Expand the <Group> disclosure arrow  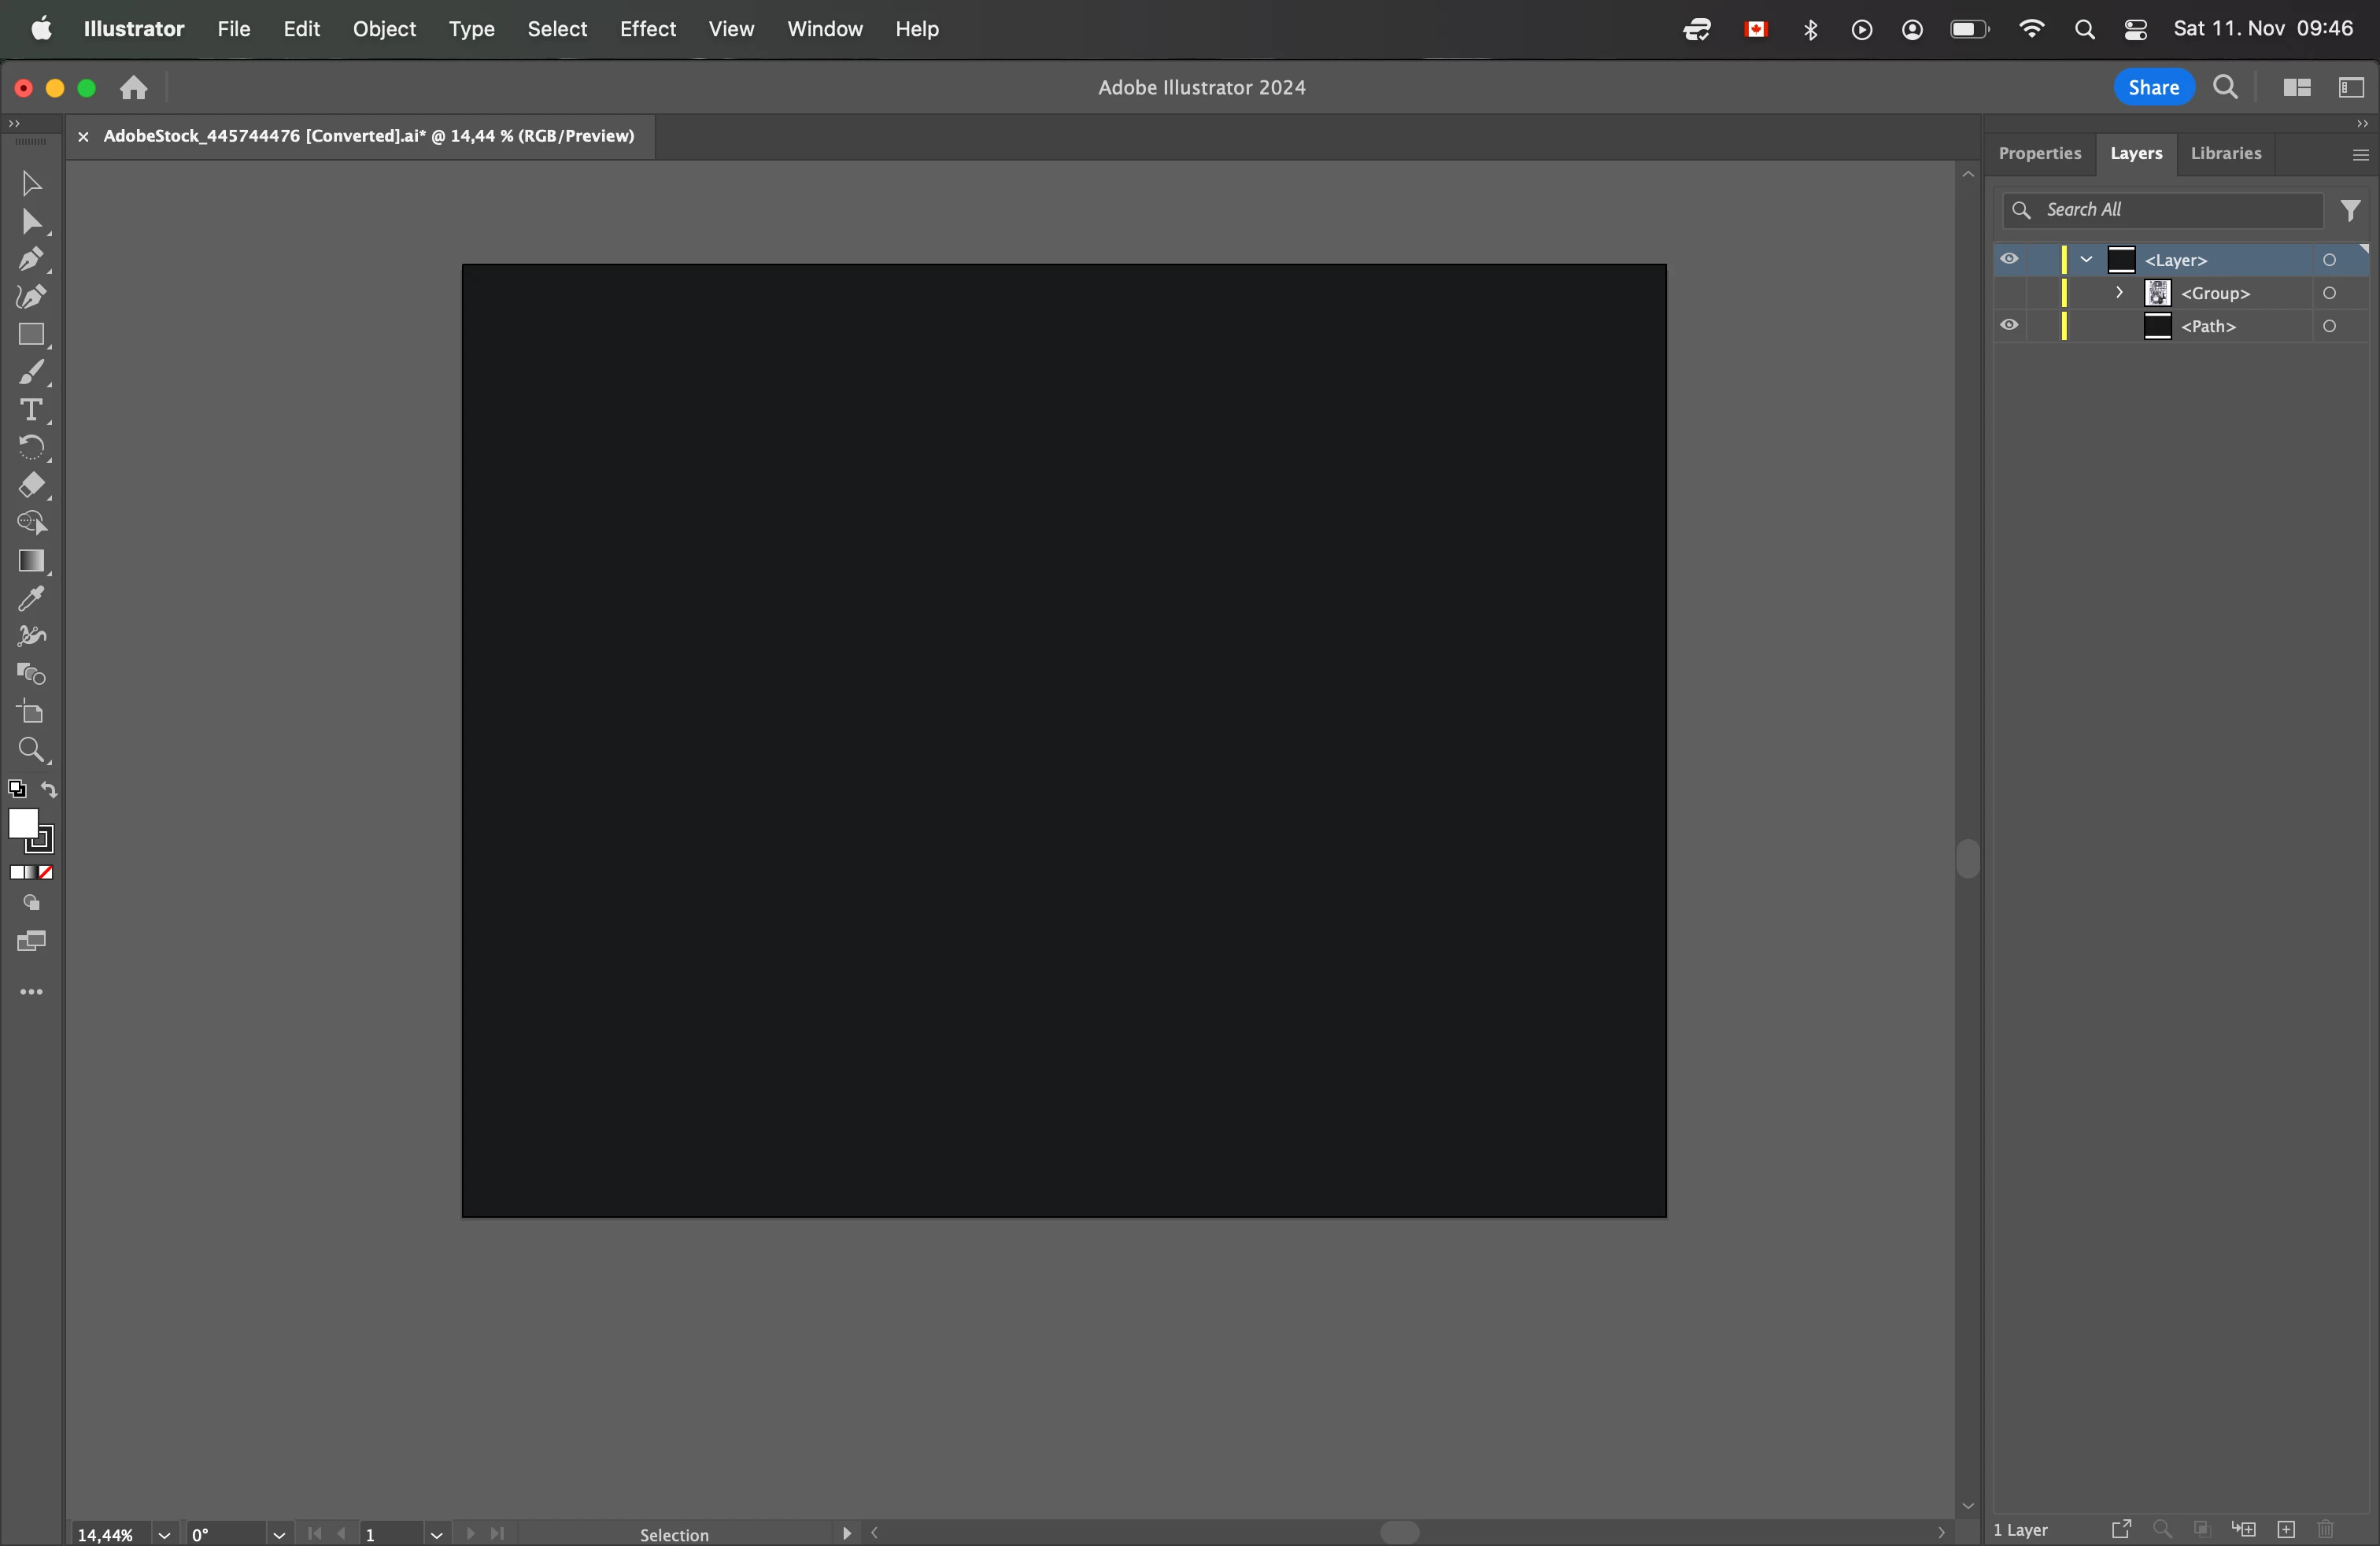point(2119,293)
